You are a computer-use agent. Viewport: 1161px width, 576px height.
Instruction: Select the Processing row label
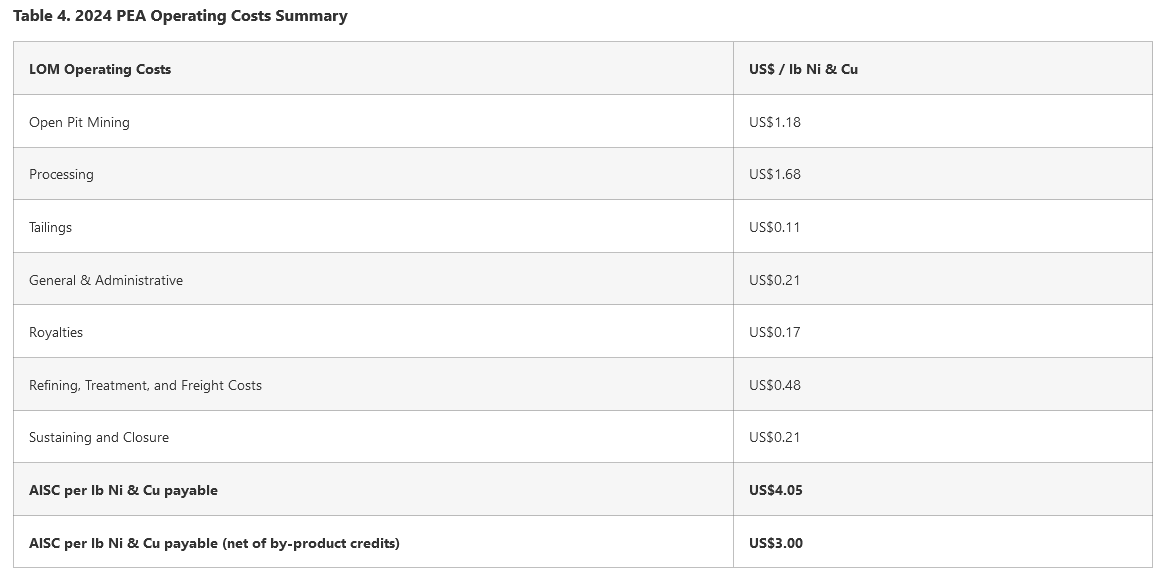(x=61, y=174)
